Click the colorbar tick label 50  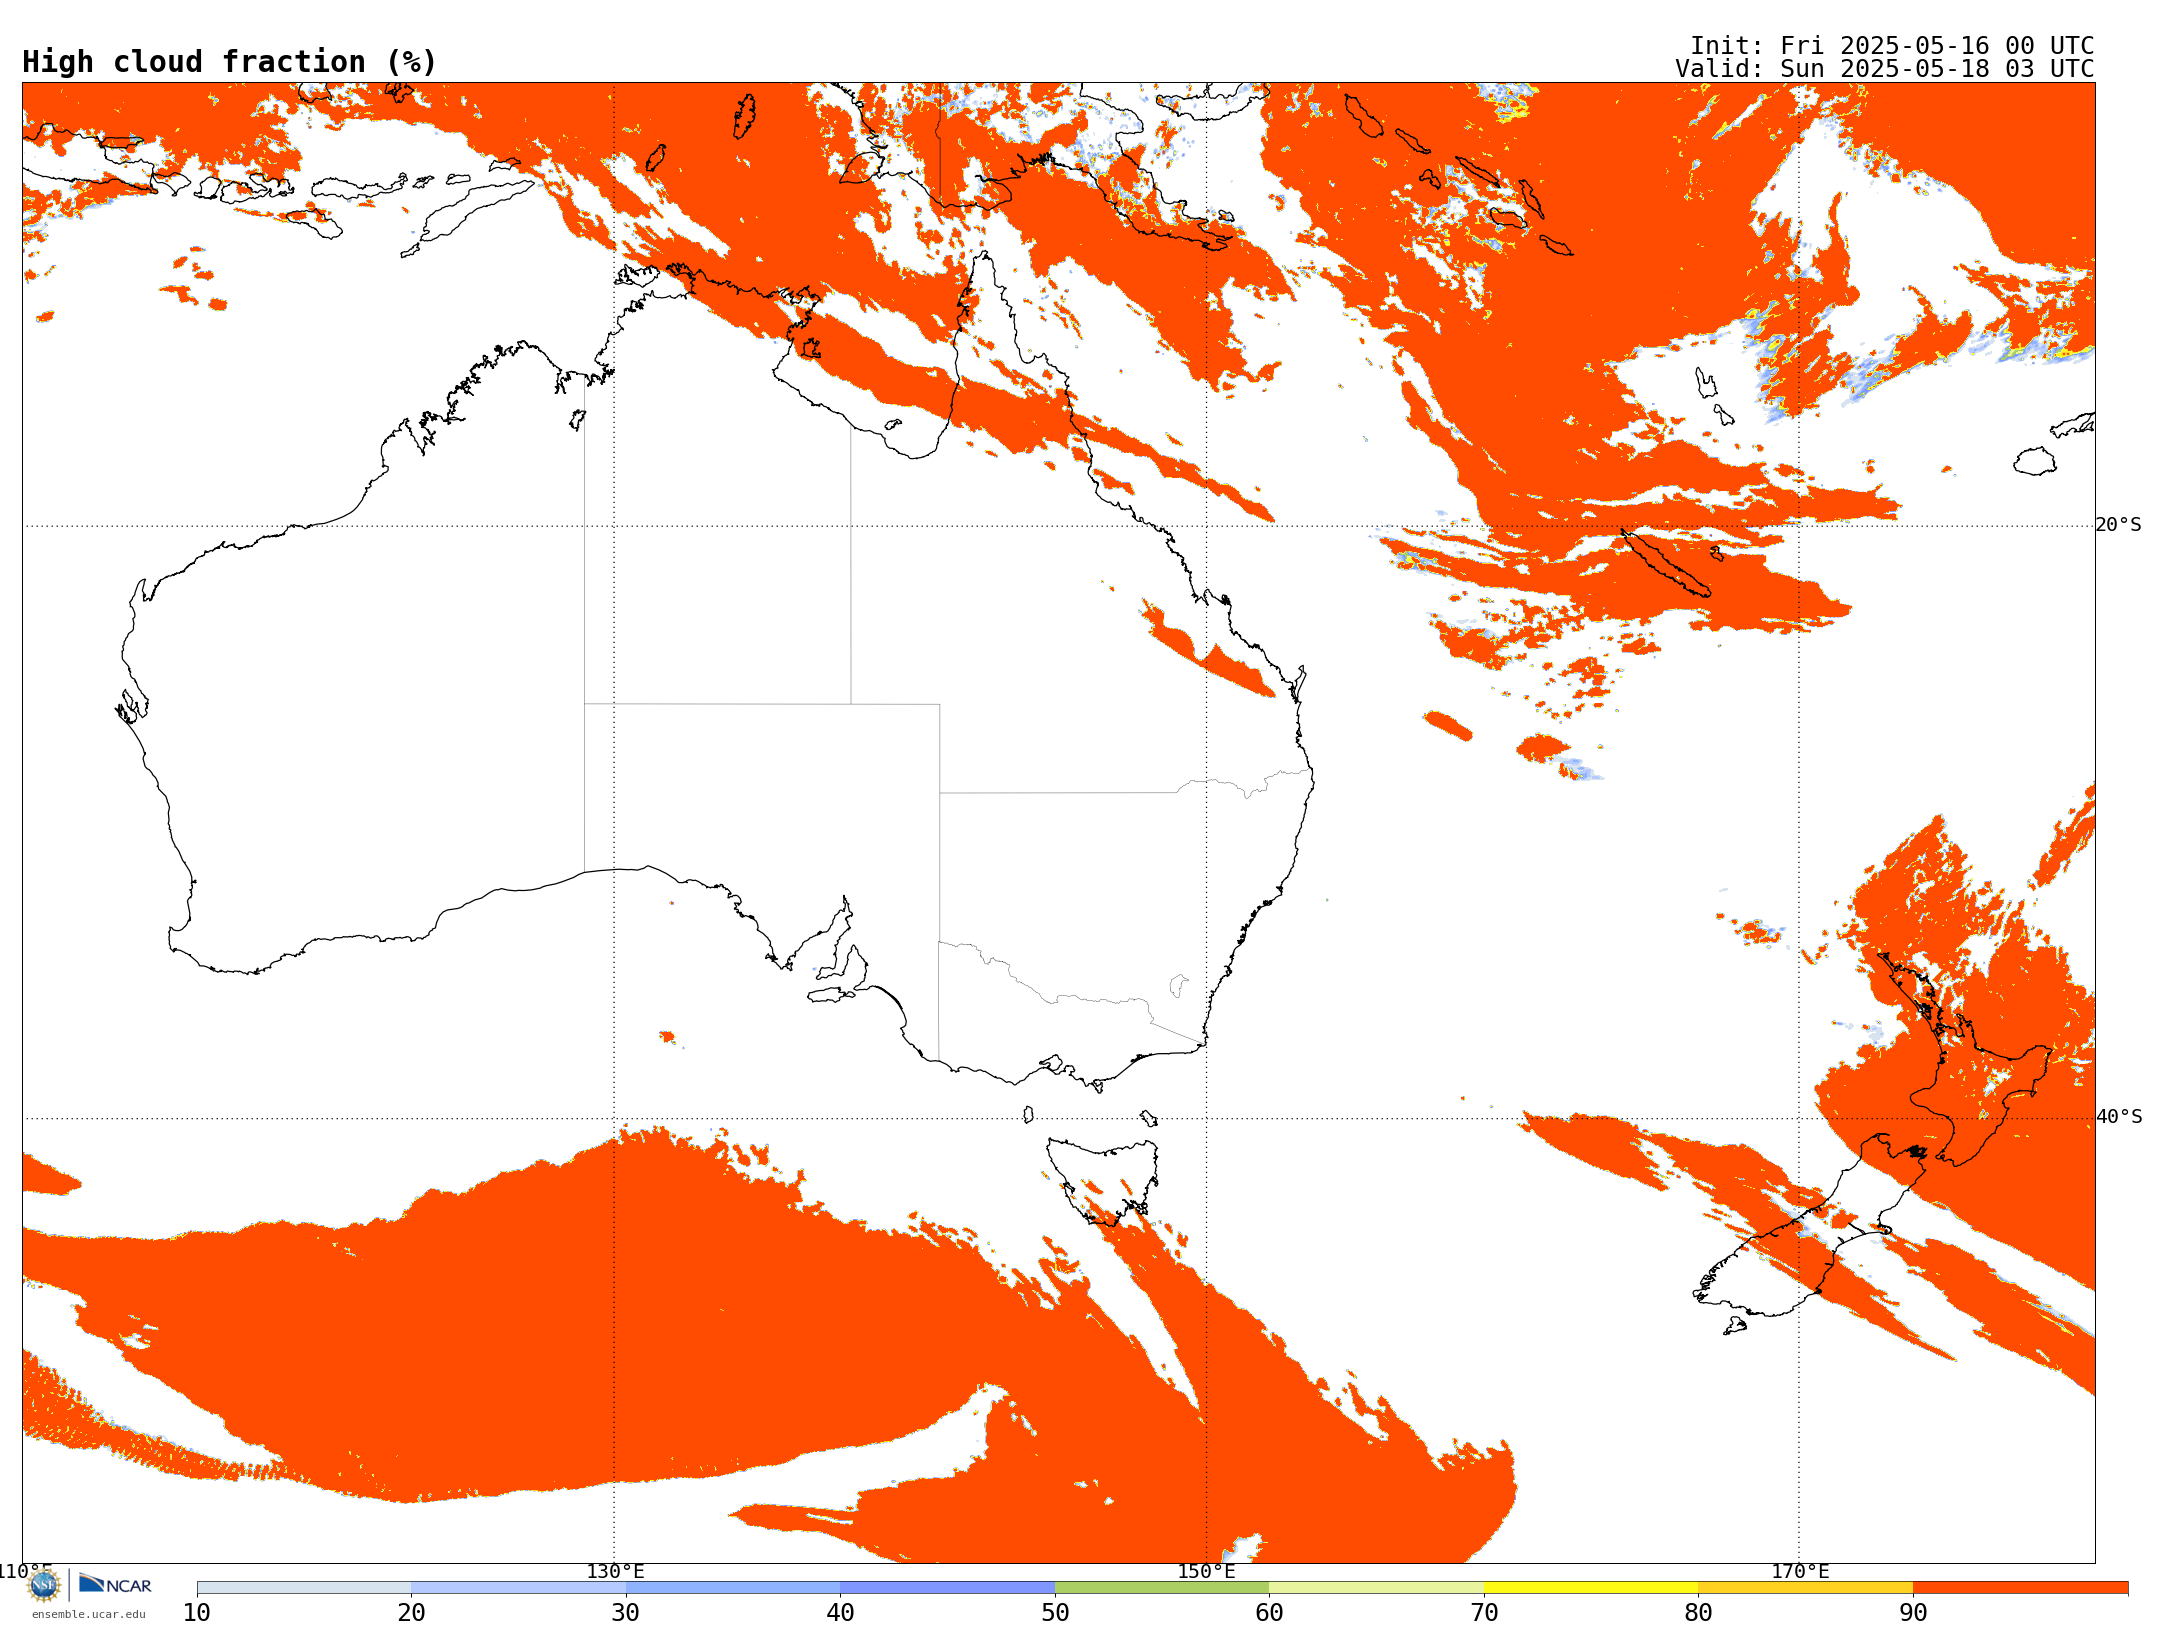click(x=1055, y=1613)
